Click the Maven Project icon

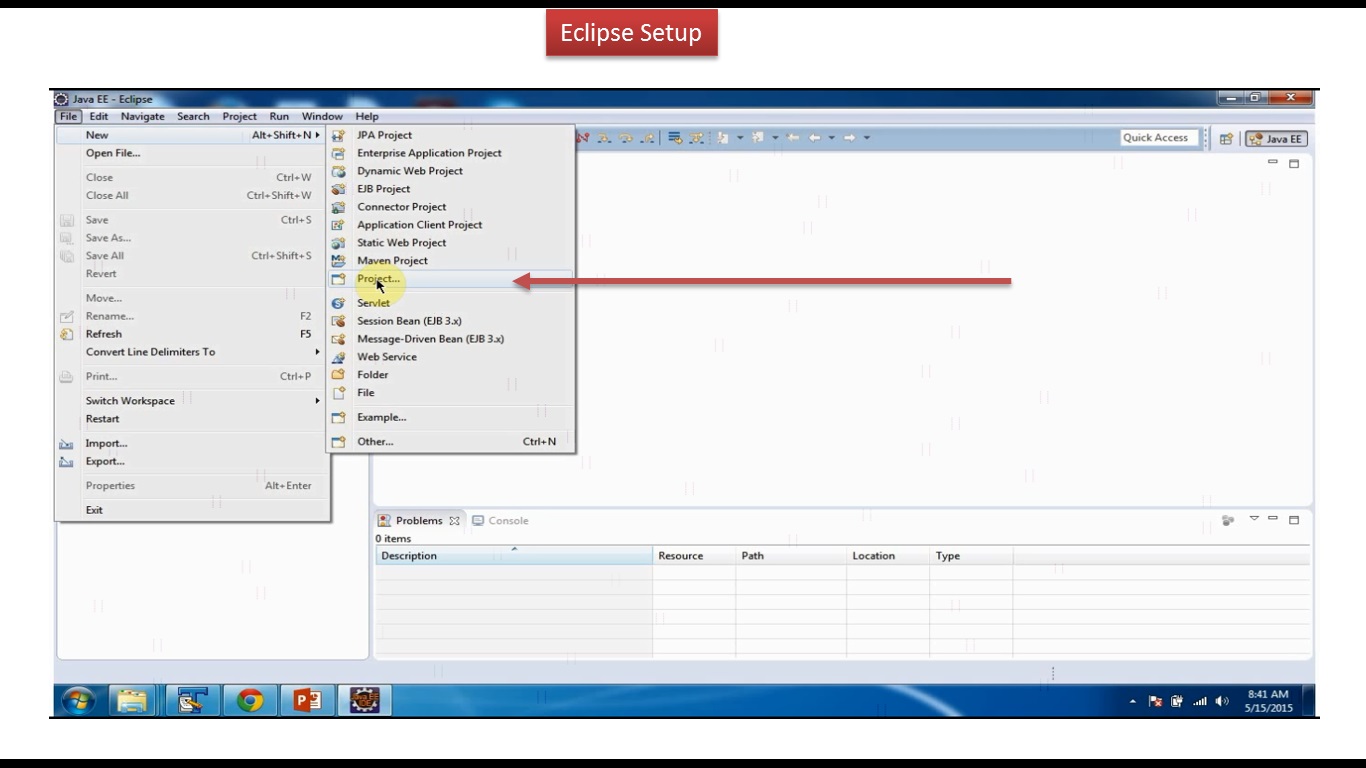(x=338, y=261)
